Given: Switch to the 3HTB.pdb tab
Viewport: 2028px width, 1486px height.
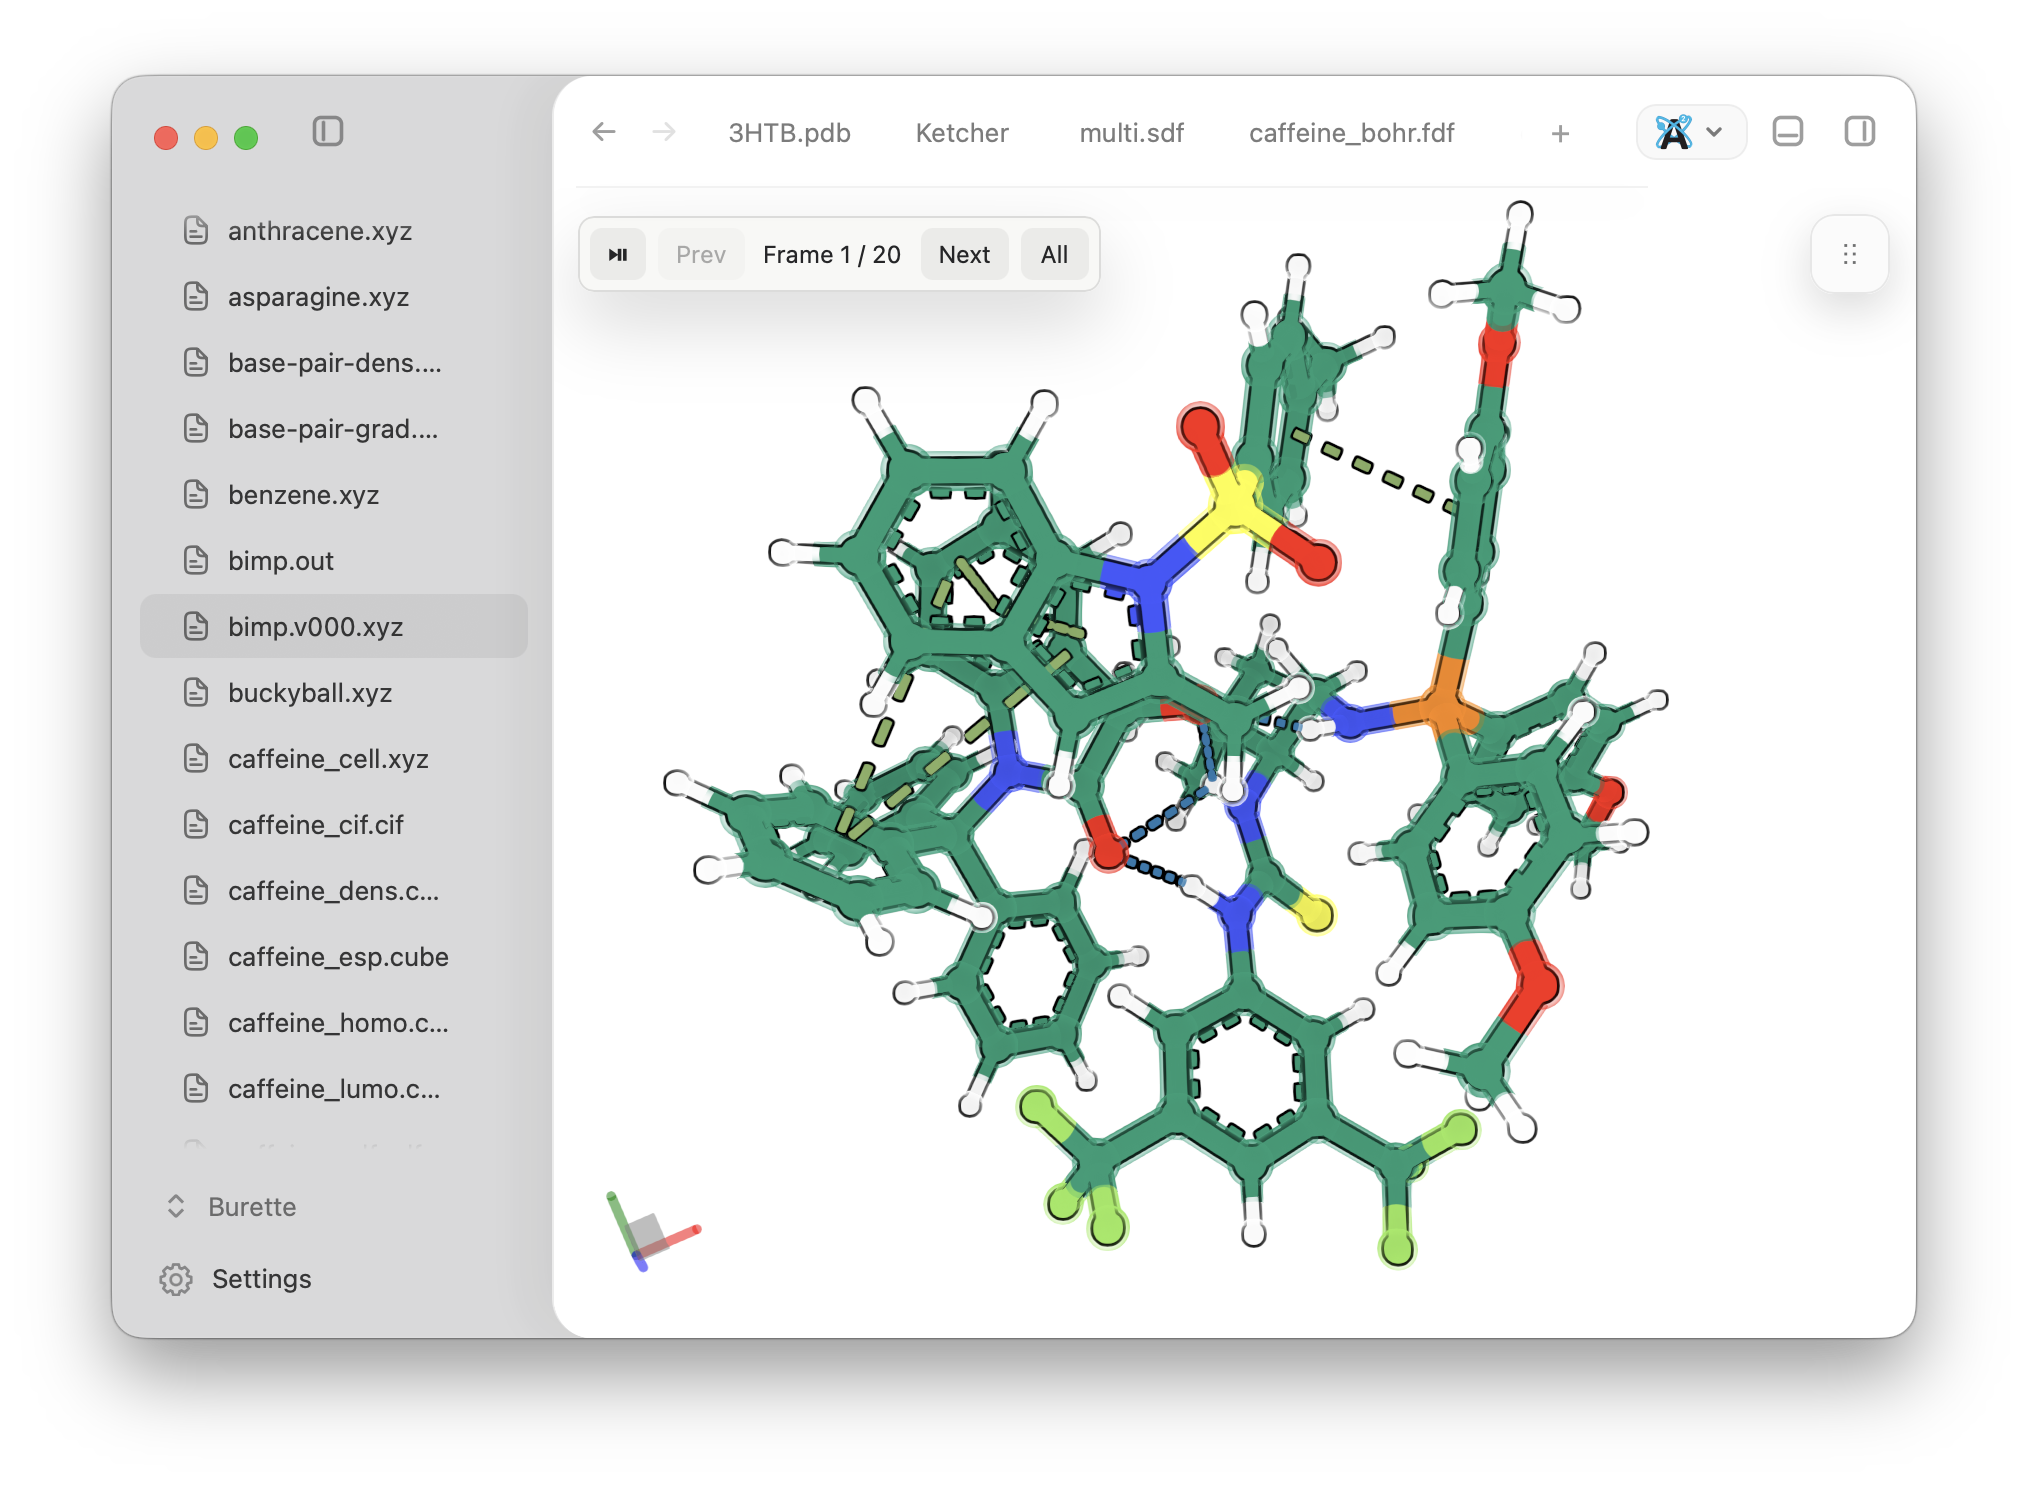Looking at the screenshot, I should pyautogui.click(x=789, y=133).
